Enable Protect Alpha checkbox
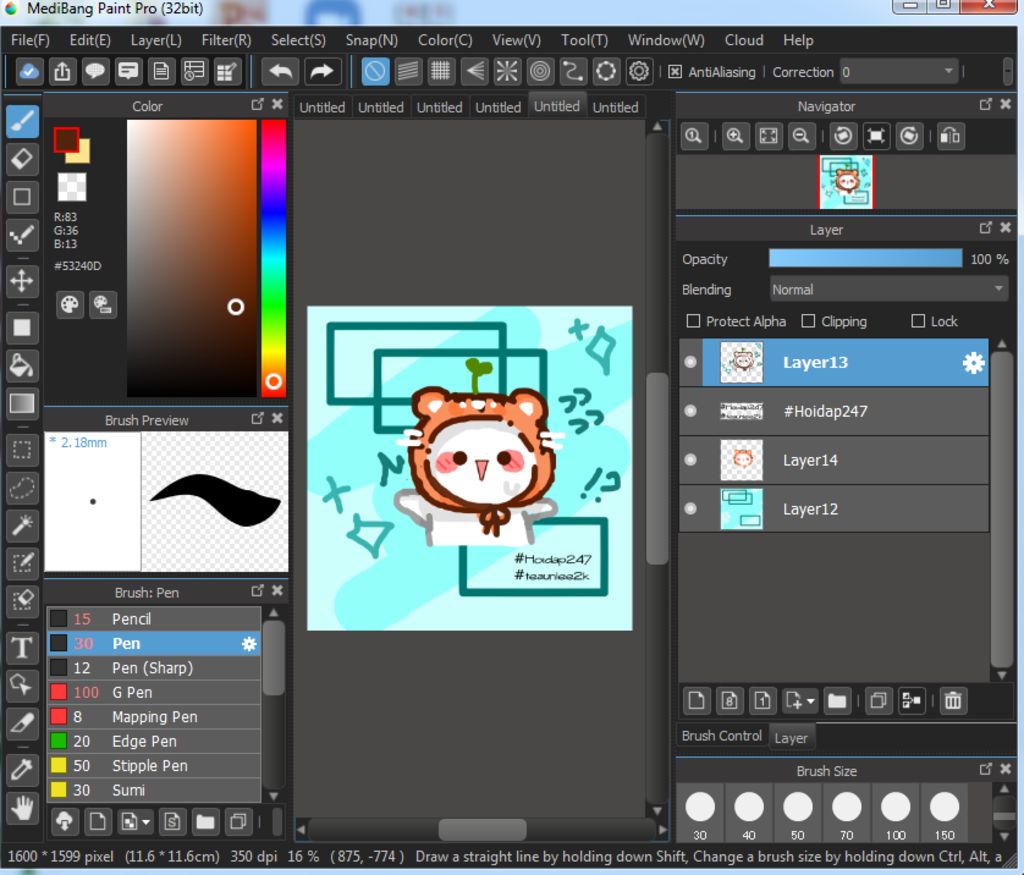This screenshot has height=875, width=1024. coord(694,321)
